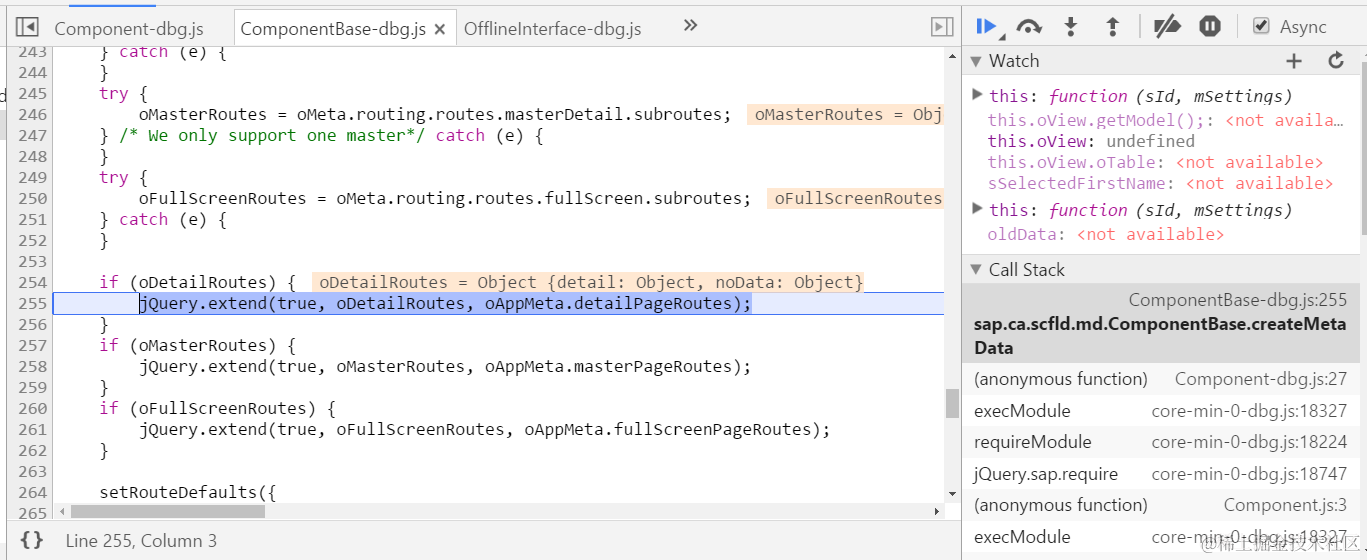The width and height of the screenshot is (1367, 560).
Task: Pretty print source with braces icon
Action: coord(32,540)
